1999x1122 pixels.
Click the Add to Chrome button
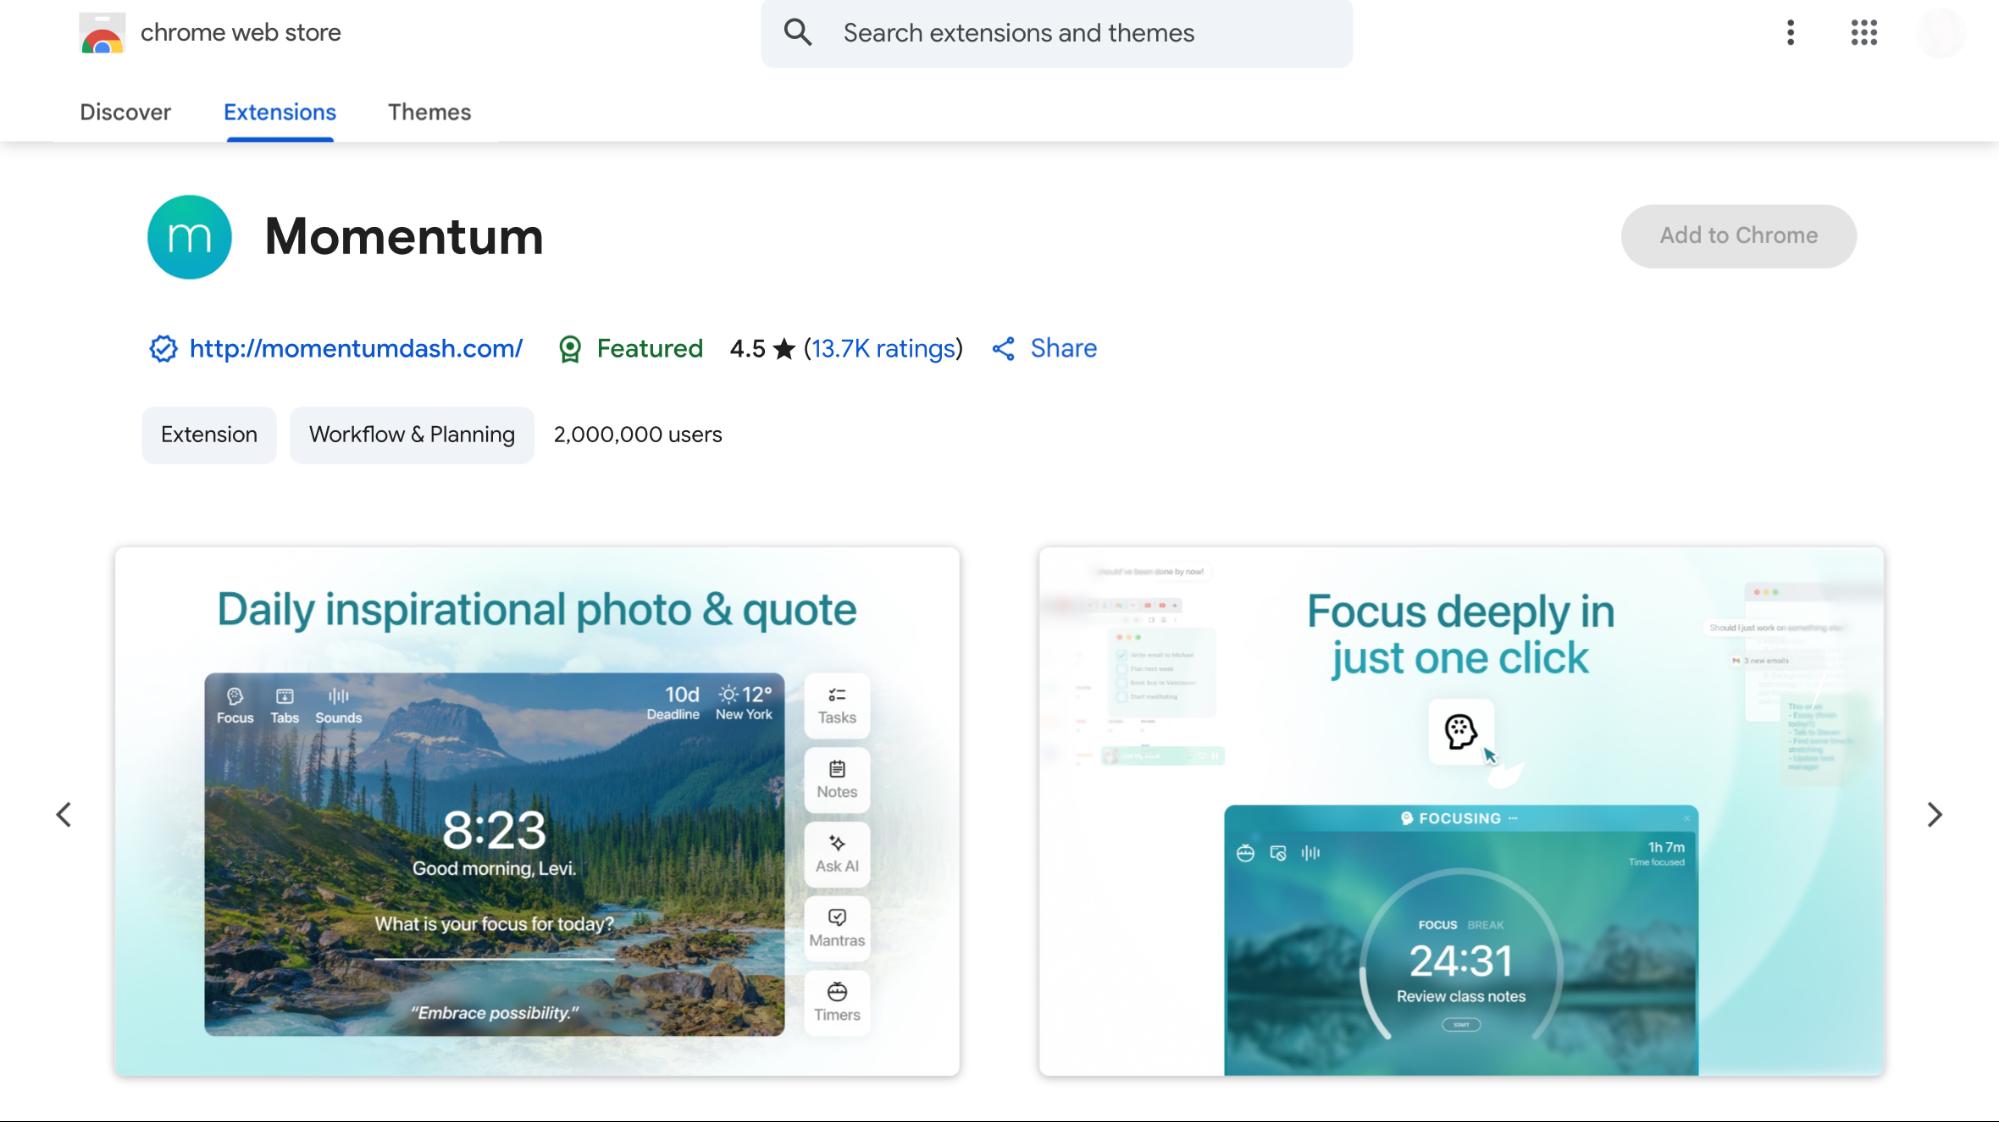1739,236
